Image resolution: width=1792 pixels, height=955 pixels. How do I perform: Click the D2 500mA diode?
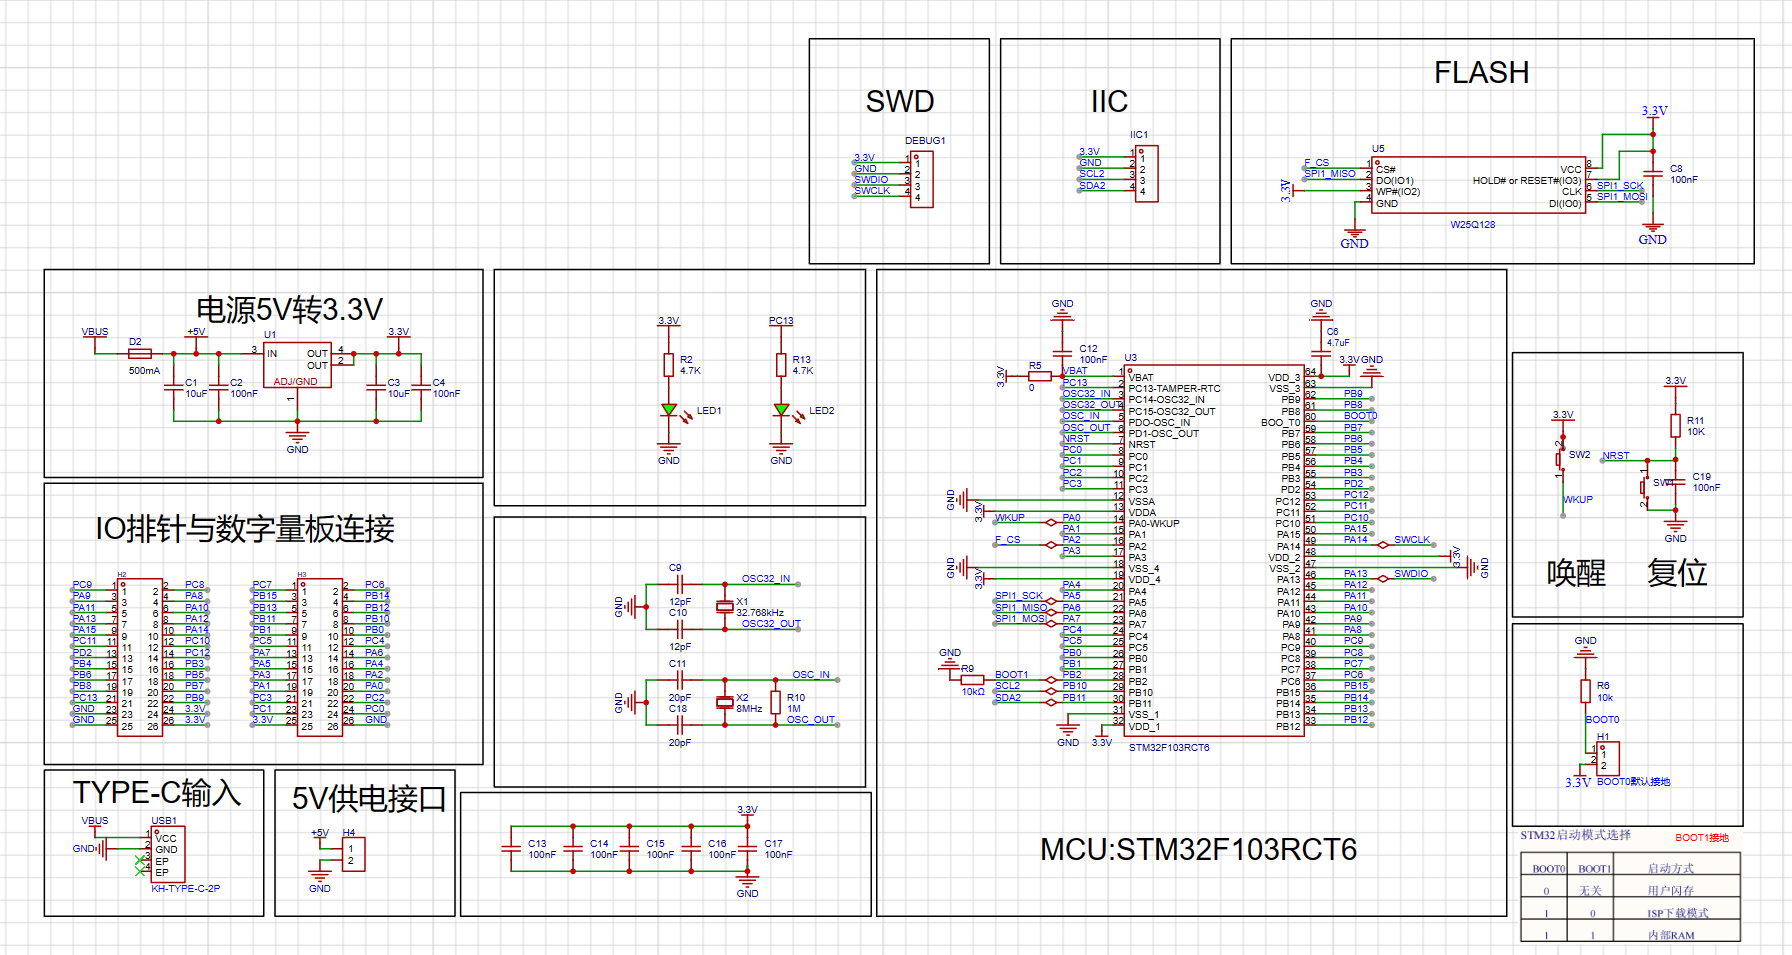click(x=140, y=354)
